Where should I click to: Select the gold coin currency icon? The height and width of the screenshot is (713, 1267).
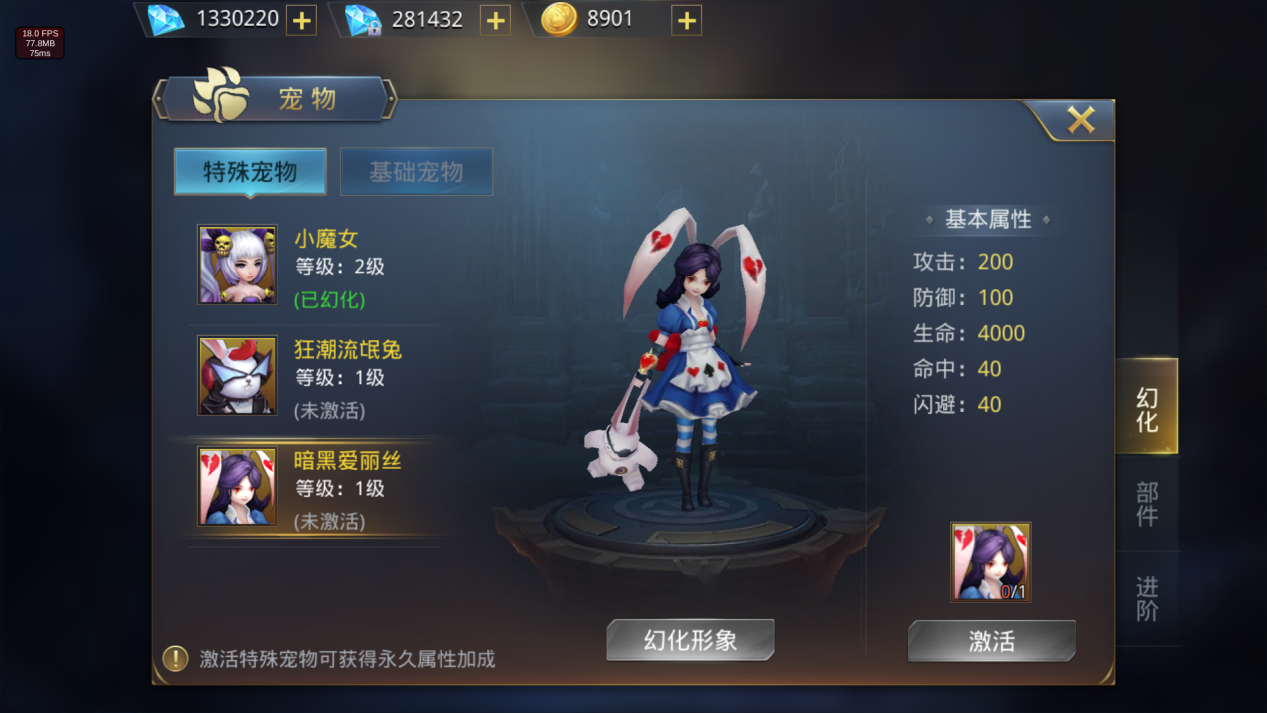click(559, 20)
